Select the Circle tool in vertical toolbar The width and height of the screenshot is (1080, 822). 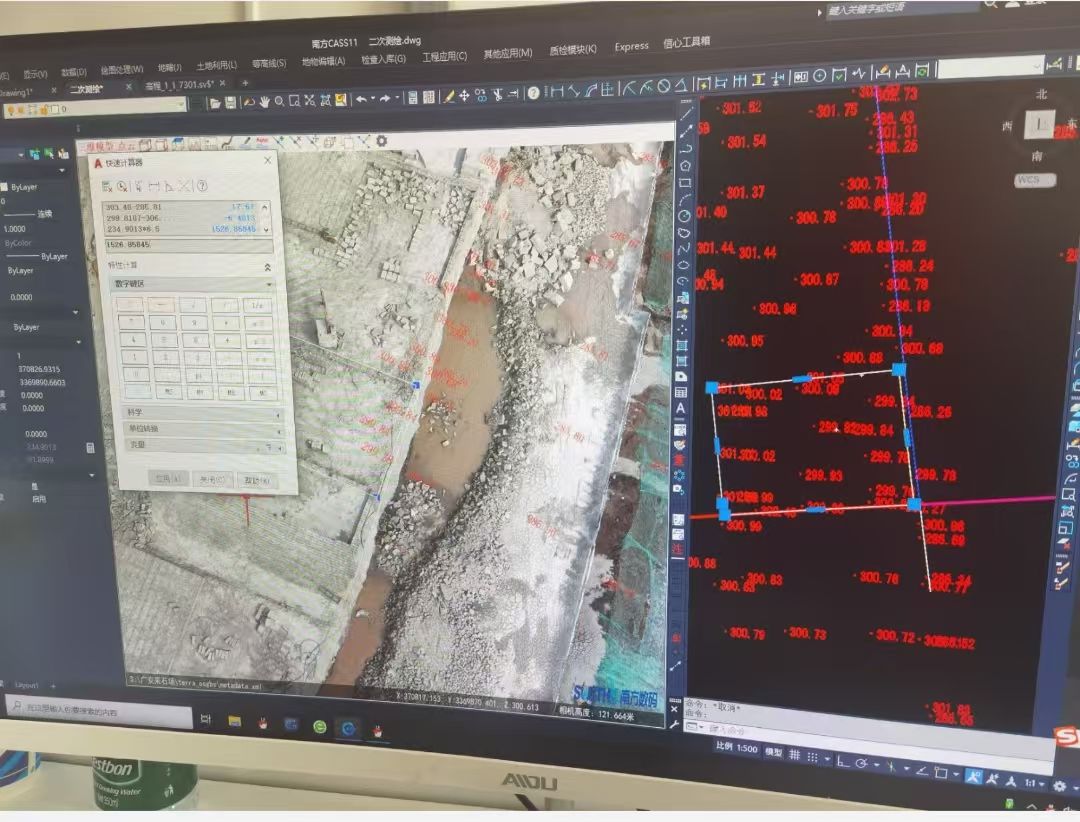pos(685,216)
